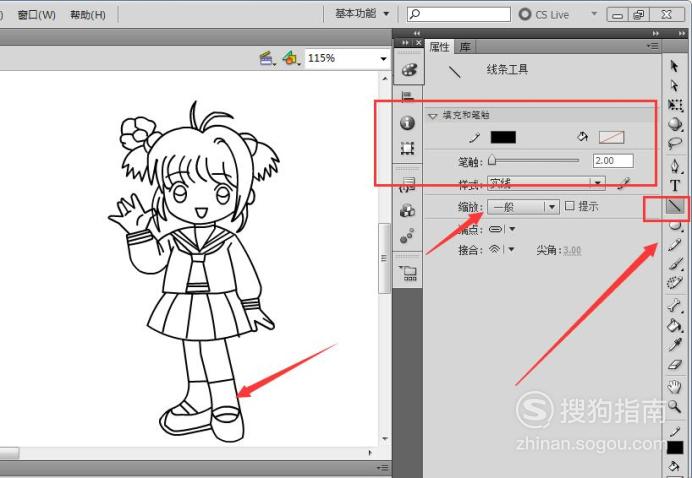This screenshot has width=692, height=478.
Task: Click the horizontal scroll-right arrow
Action: click(370, 452)
